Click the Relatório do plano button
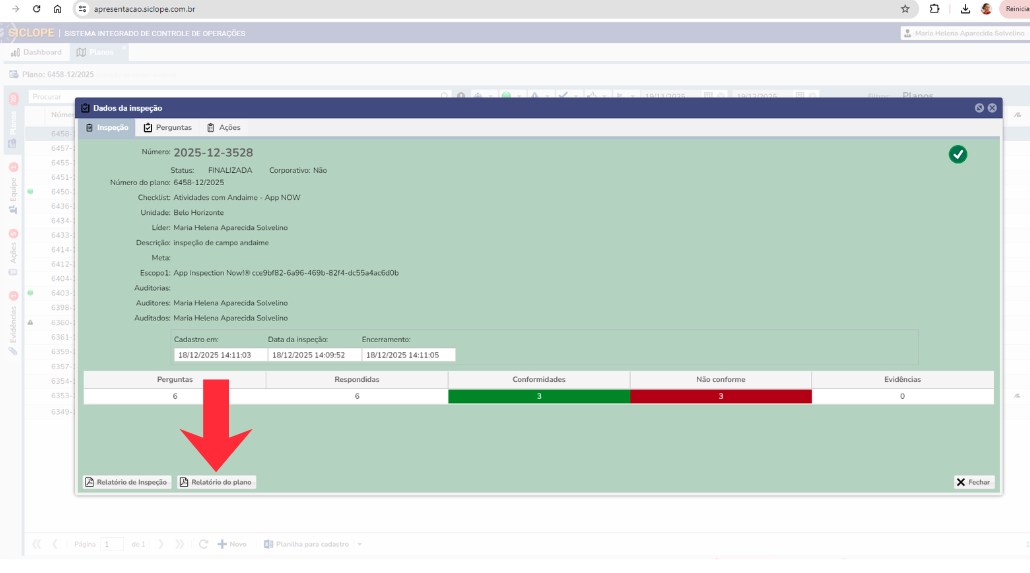1030x573 pixels. coord(216,482)
